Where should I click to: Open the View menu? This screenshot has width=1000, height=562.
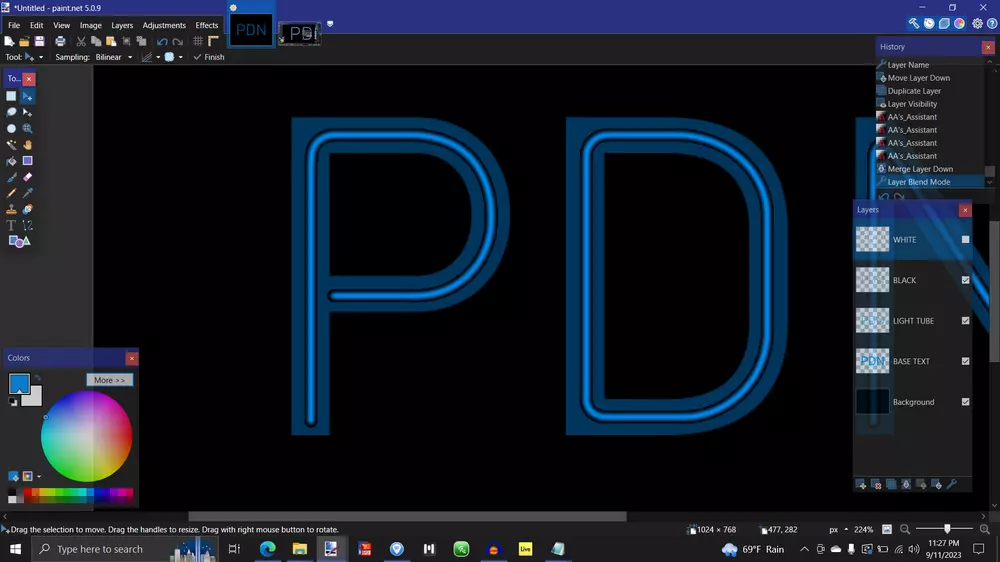click(x=61, y=25)
